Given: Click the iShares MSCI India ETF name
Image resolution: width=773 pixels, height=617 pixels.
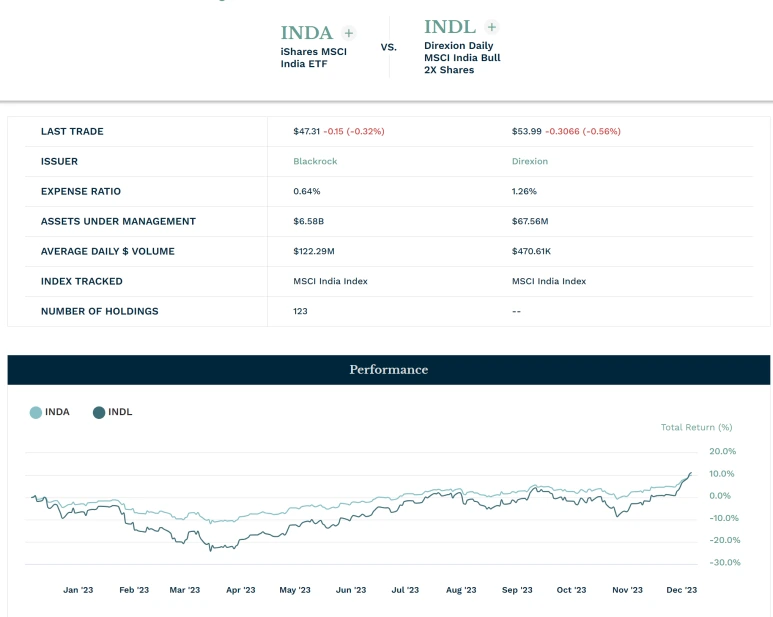Looking at the screenshot, I should [x=313, y=58].
